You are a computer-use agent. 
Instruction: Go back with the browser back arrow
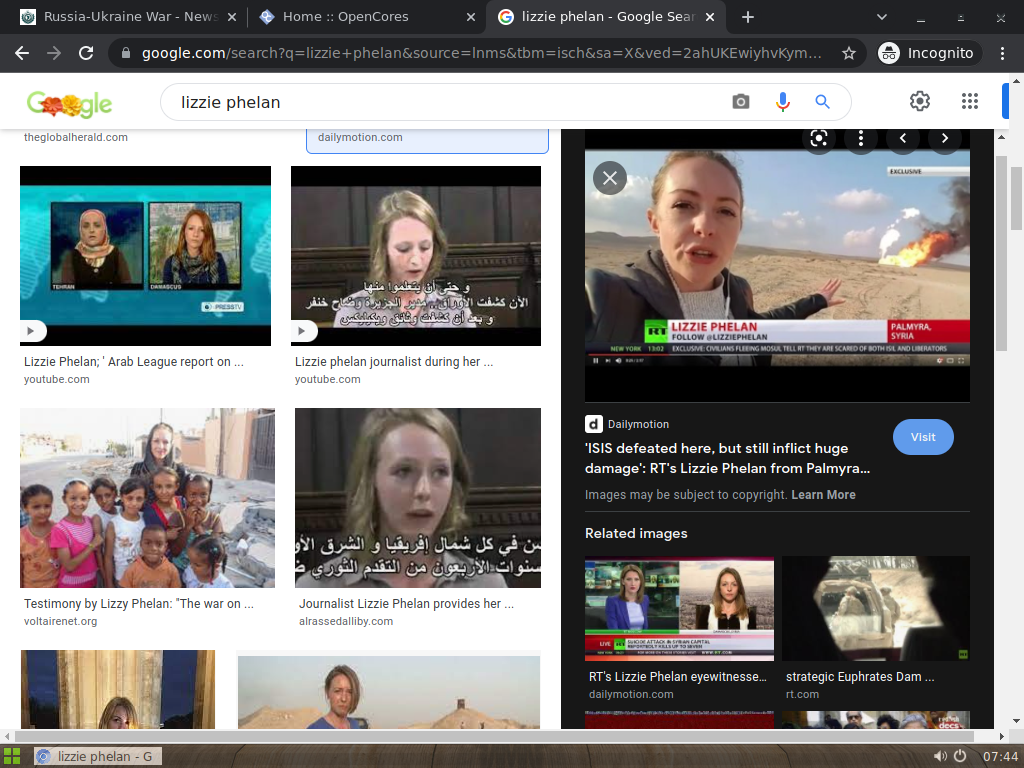point(22,53)
